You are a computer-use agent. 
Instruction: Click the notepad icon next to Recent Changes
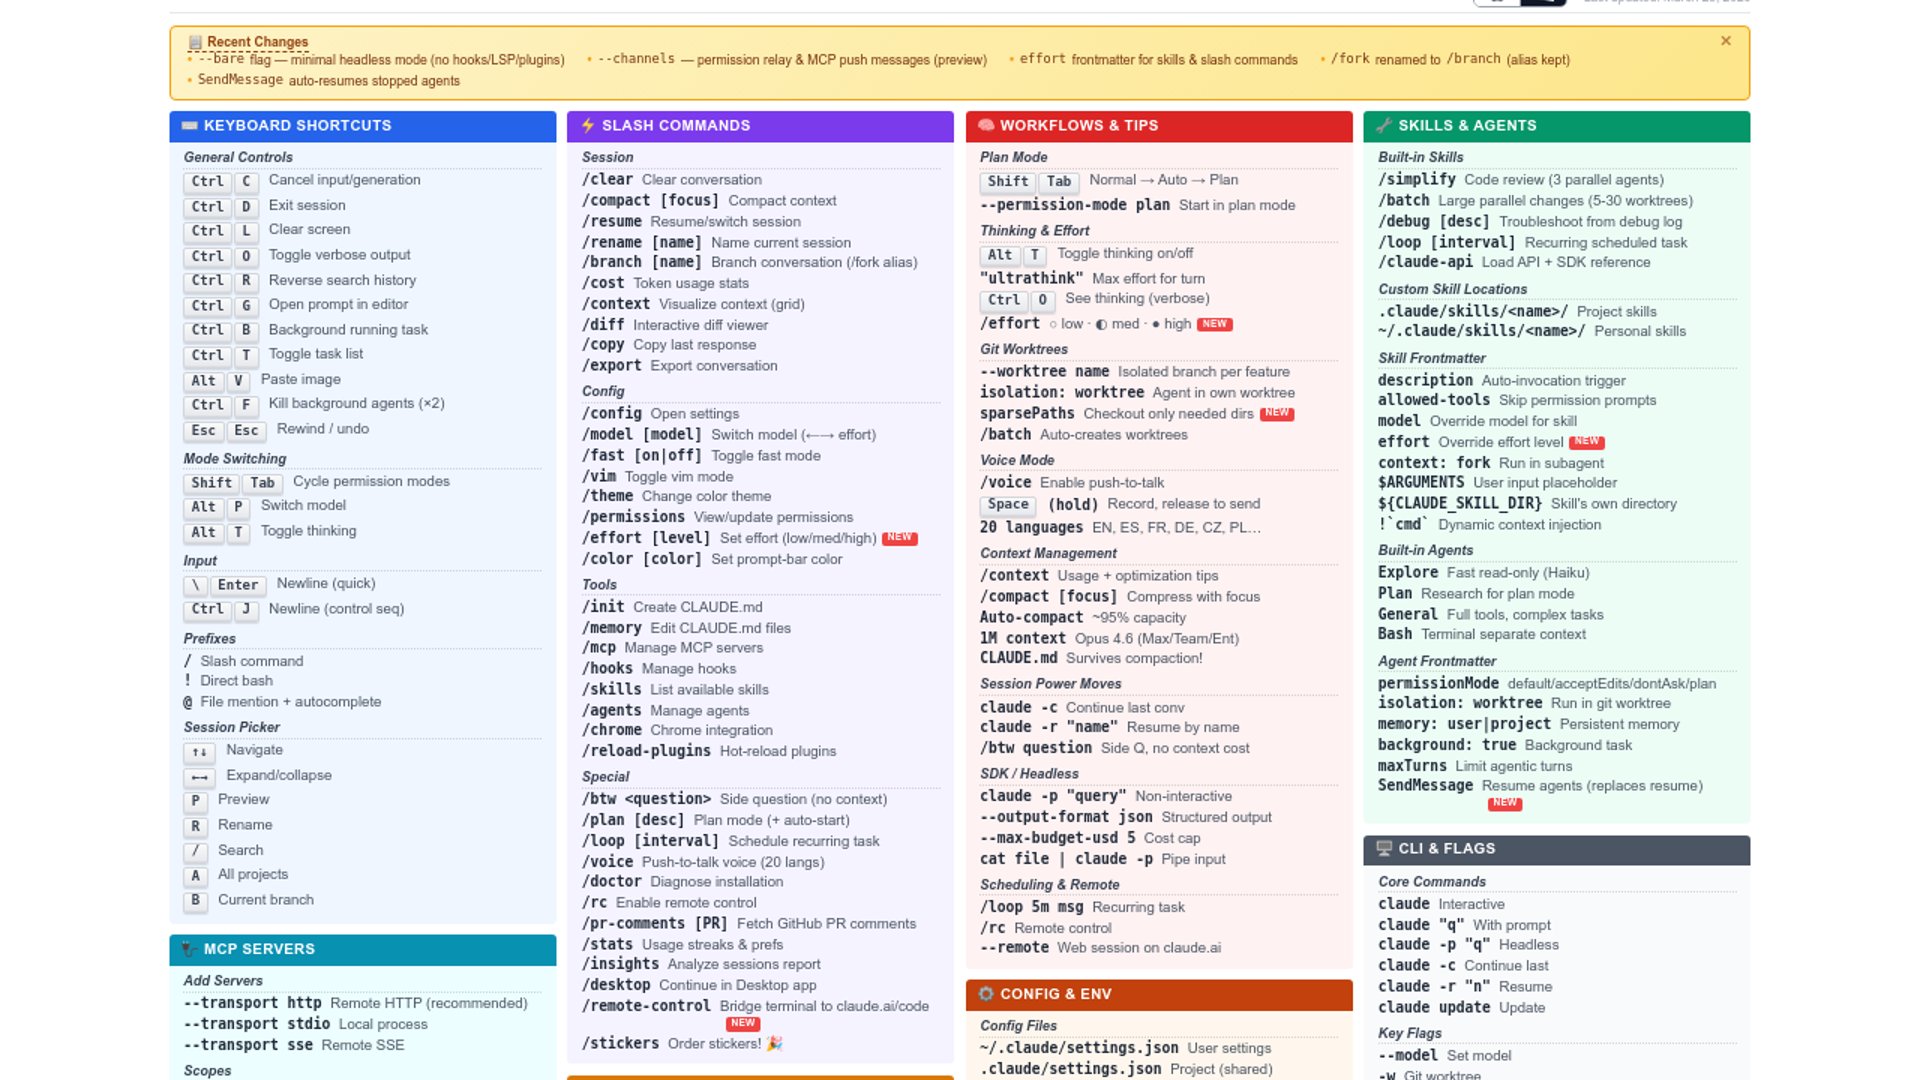(x=195, y=42)
